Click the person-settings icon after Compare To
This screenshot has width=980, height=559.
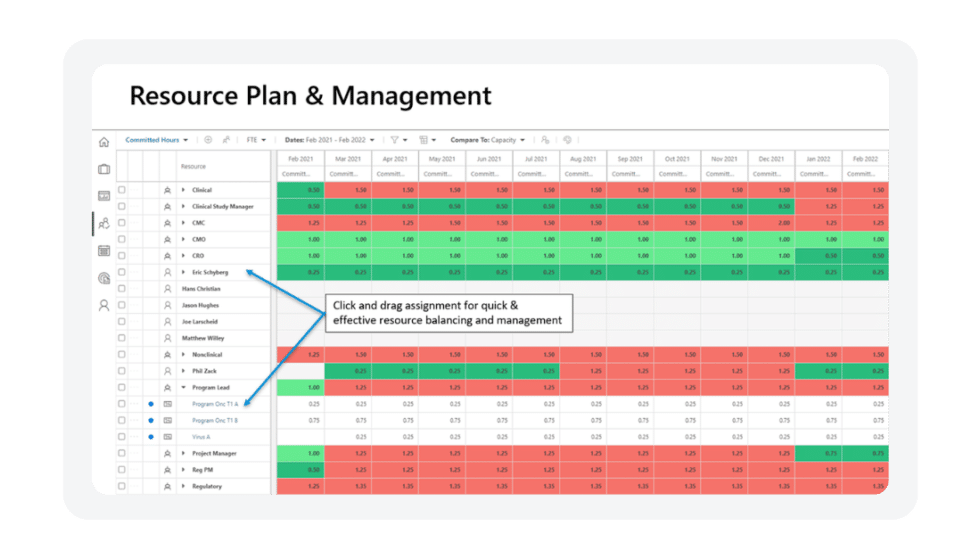tap(545, 140)
